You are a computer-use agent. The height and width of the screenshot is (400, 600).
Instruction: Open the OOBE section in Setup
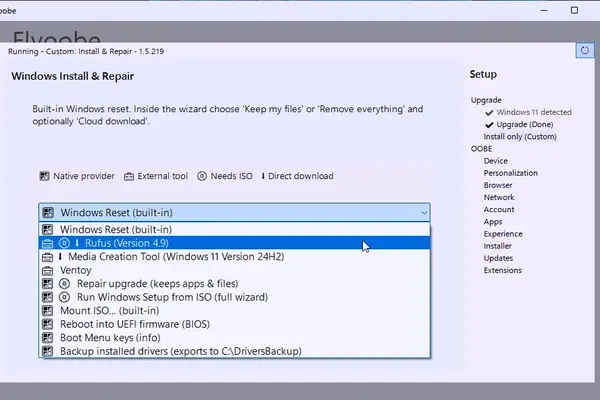481,149
